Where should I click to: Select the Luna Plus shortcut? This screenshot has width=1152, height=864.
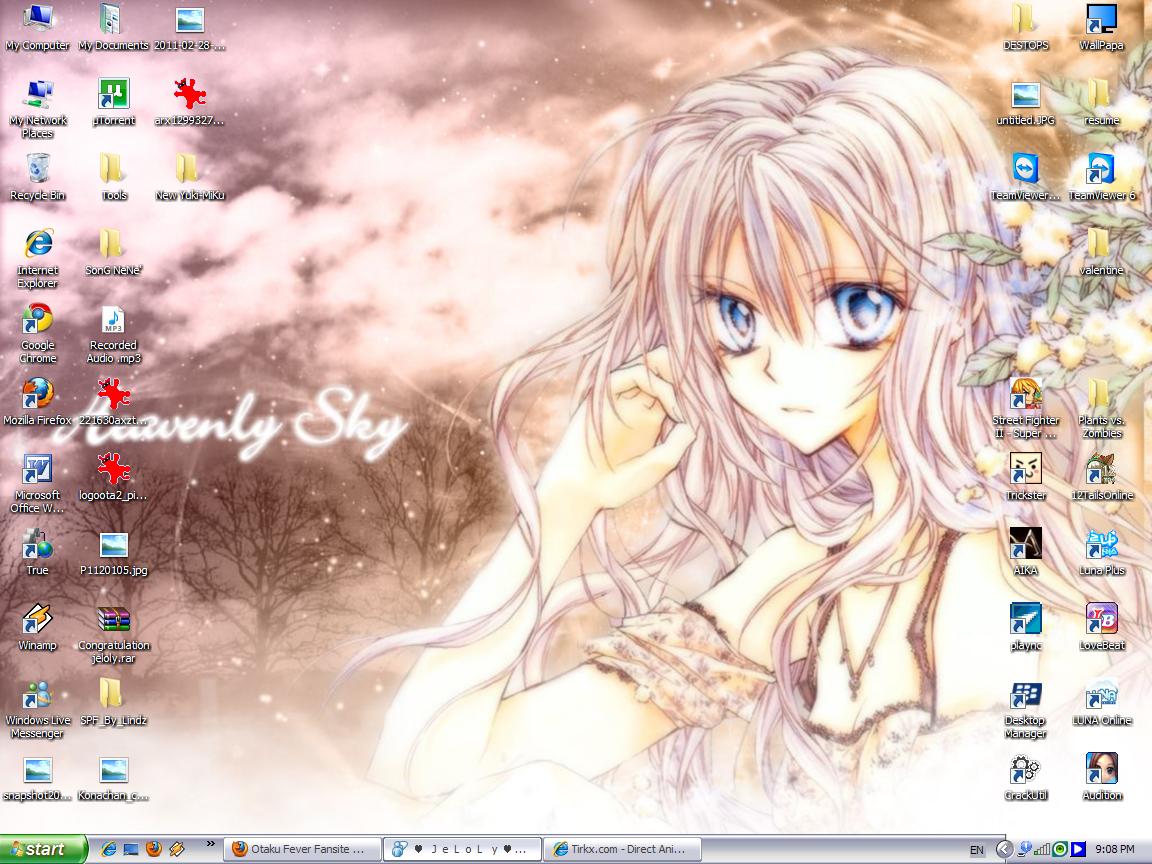[1101, 552]
